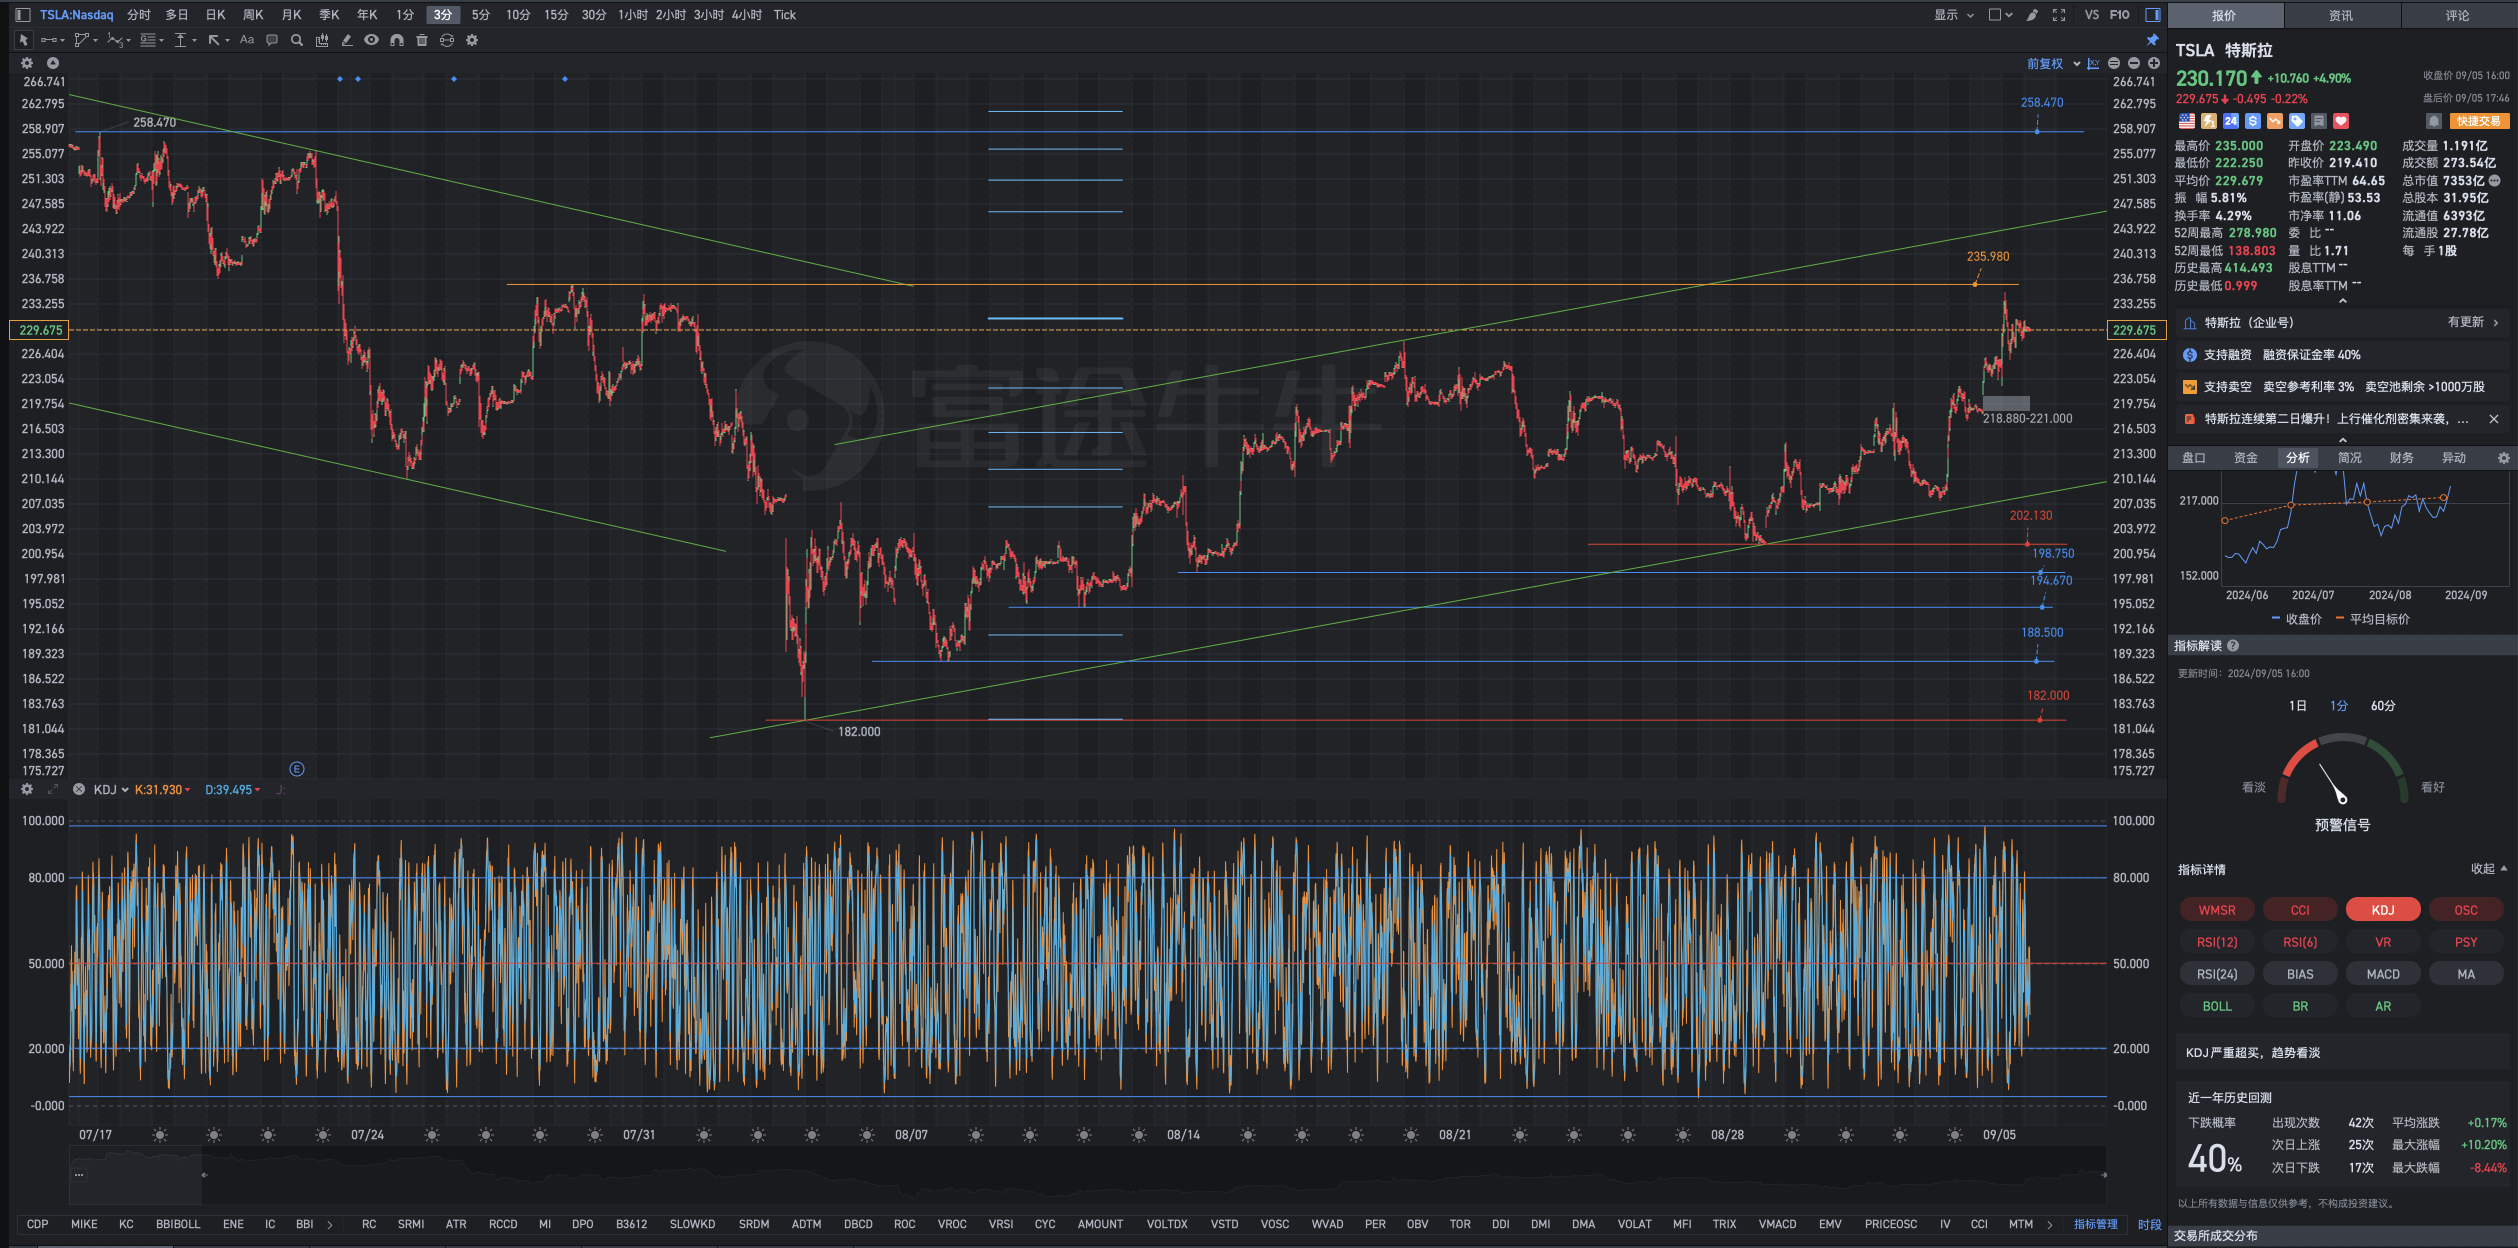This screenshot has height=1248, width=2518.
Task: Select the 60分 indicator timeframe
Action: (2383, 706)
